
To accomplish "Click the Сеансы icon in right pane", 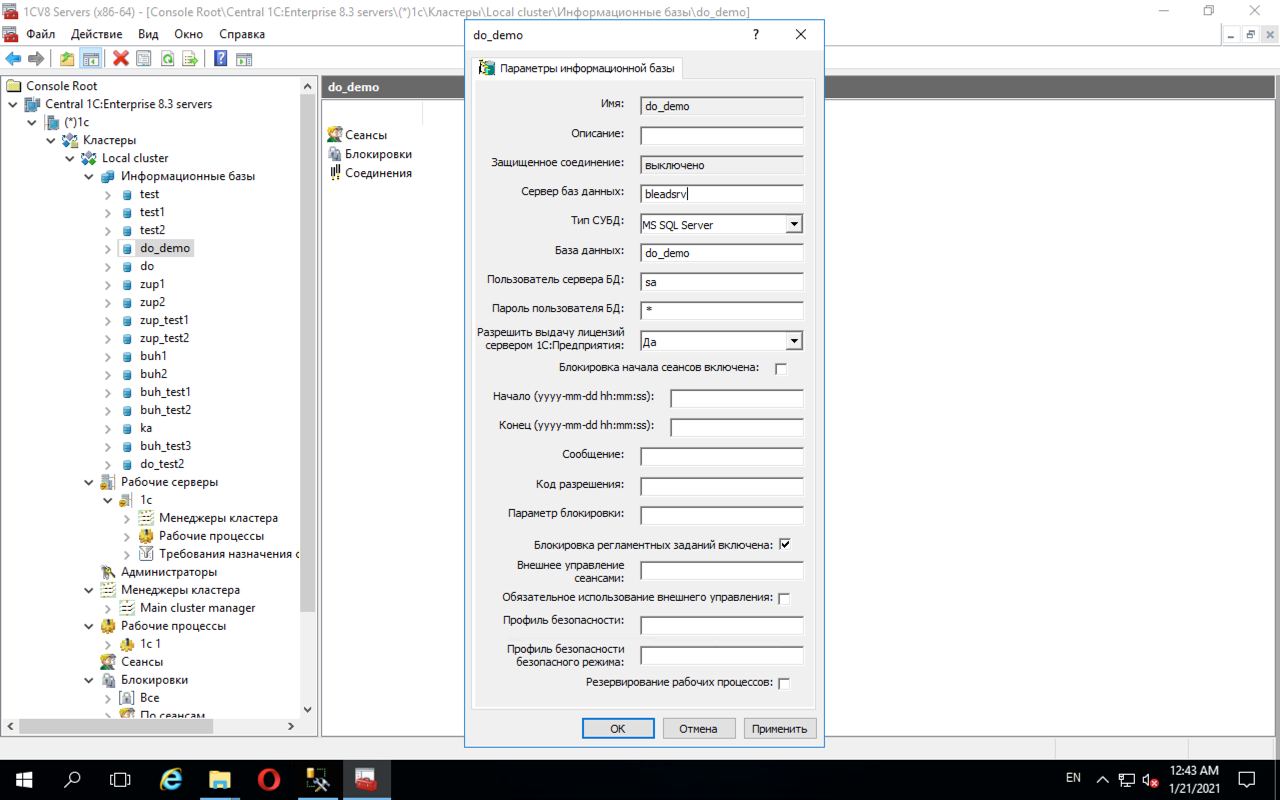I will tap(335, 134).
